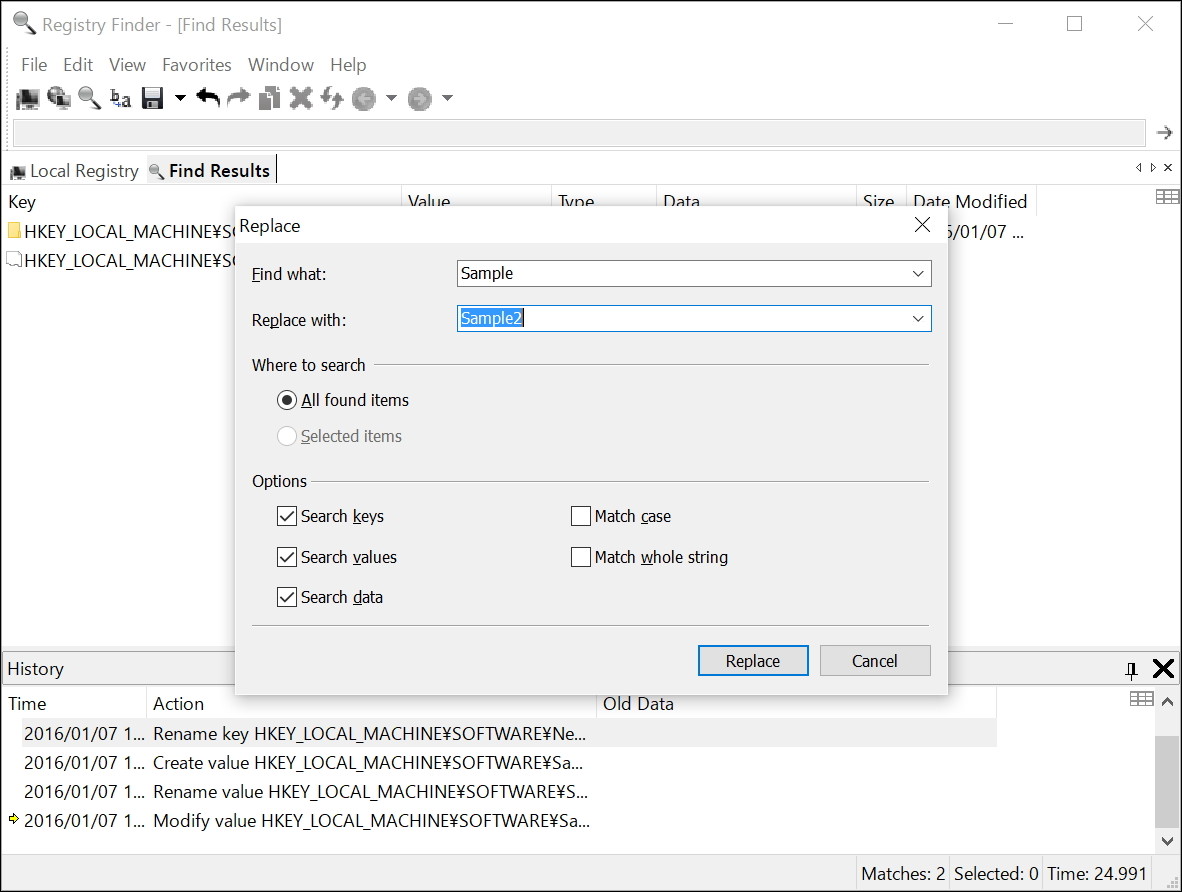Image resolution: width=1182 pixels, height=892 pixels.
Task: Click the History scroll up arrow
Action: [1167, 701]
